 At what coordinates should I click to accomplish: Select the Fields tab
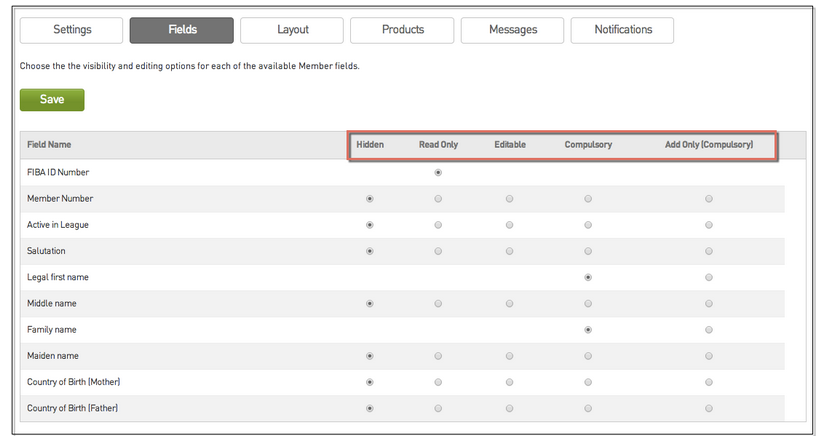(181, 30)
